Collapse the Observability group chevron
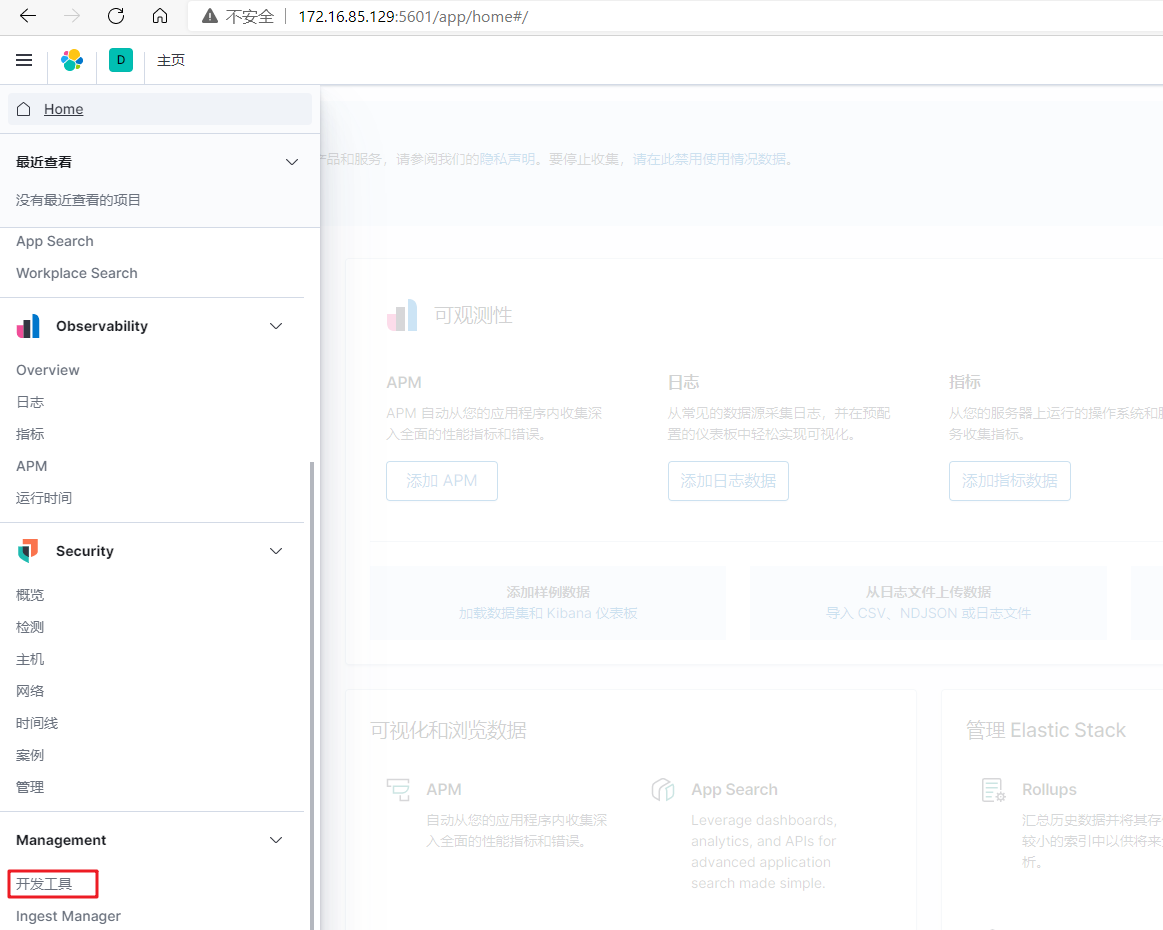 point(276,326)
